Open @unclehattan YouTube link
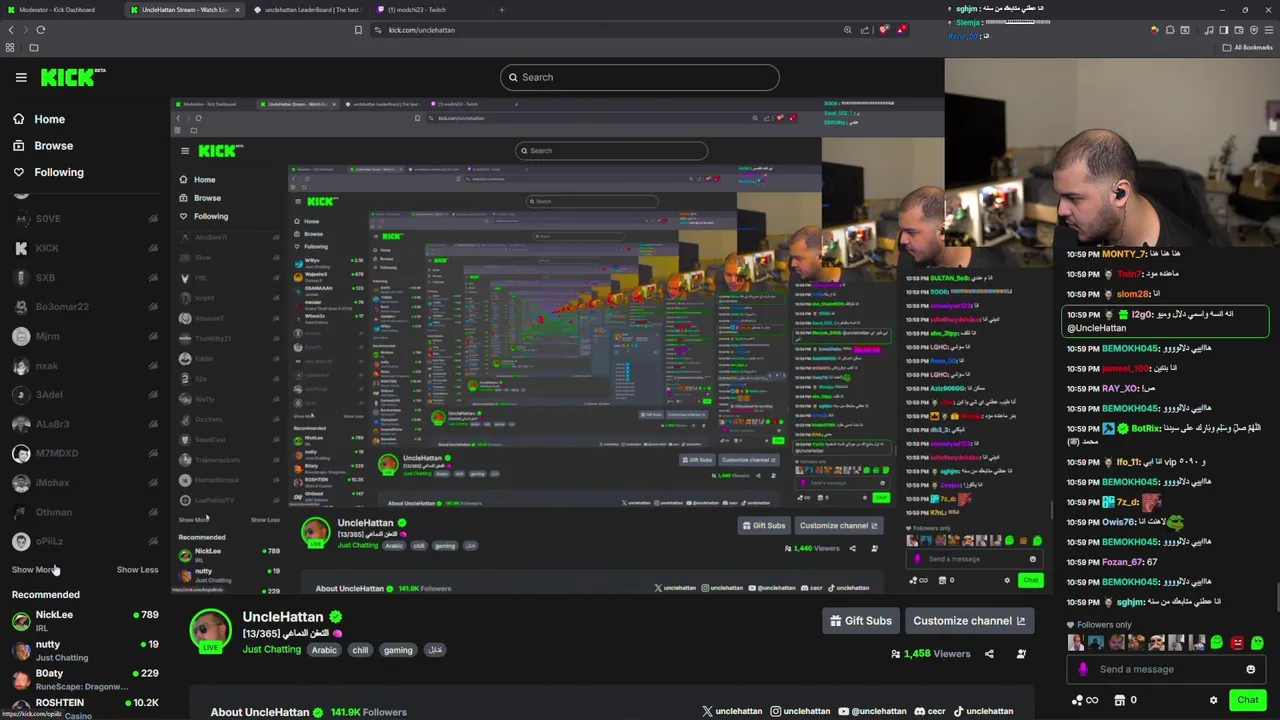The width and height of the screenshot is (1280, 720). 873,711
